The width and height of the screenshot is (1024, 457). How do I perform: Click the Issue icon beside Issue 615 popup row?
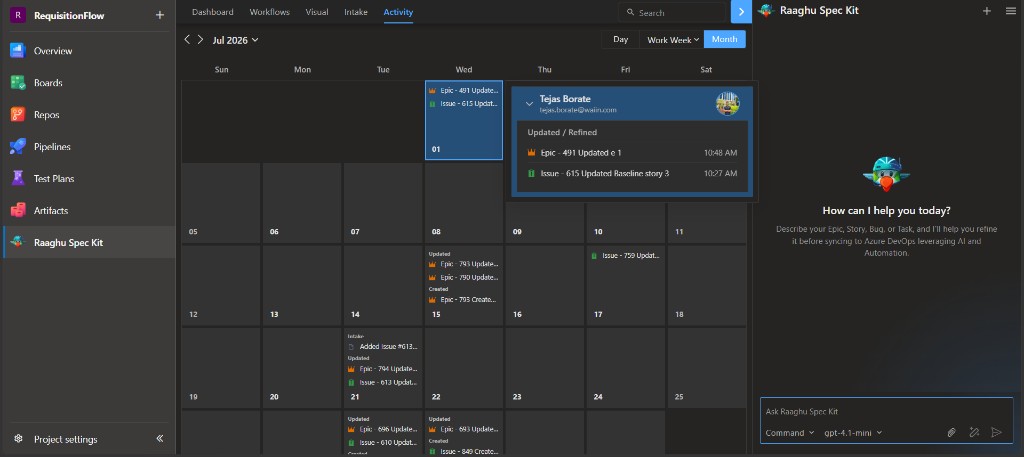[531, 174]
